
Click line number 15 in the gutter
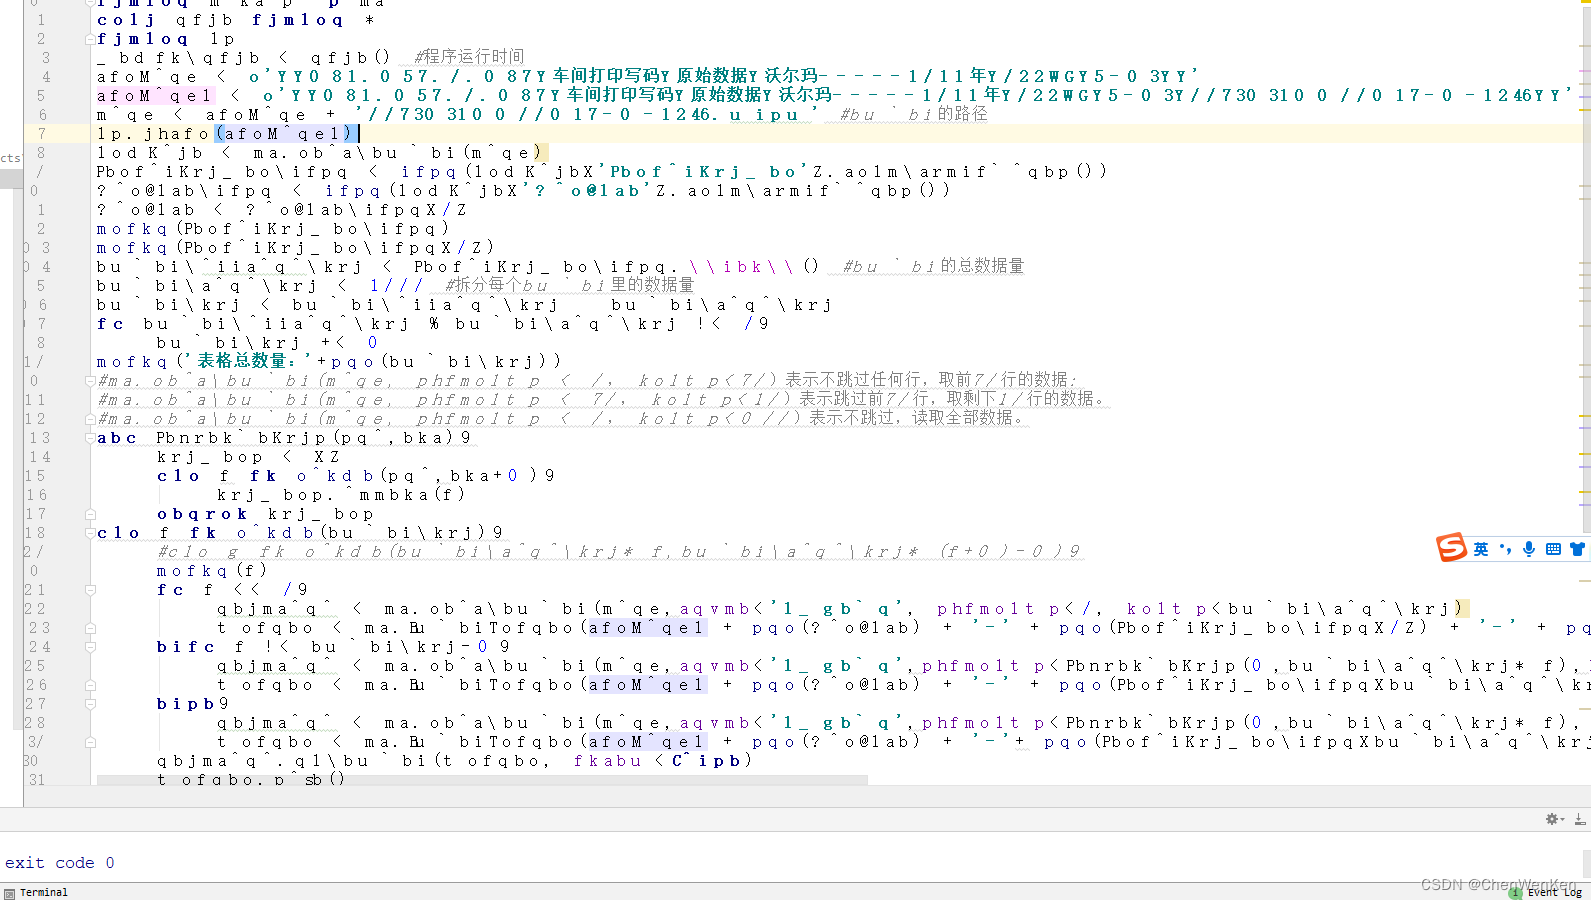36,476
